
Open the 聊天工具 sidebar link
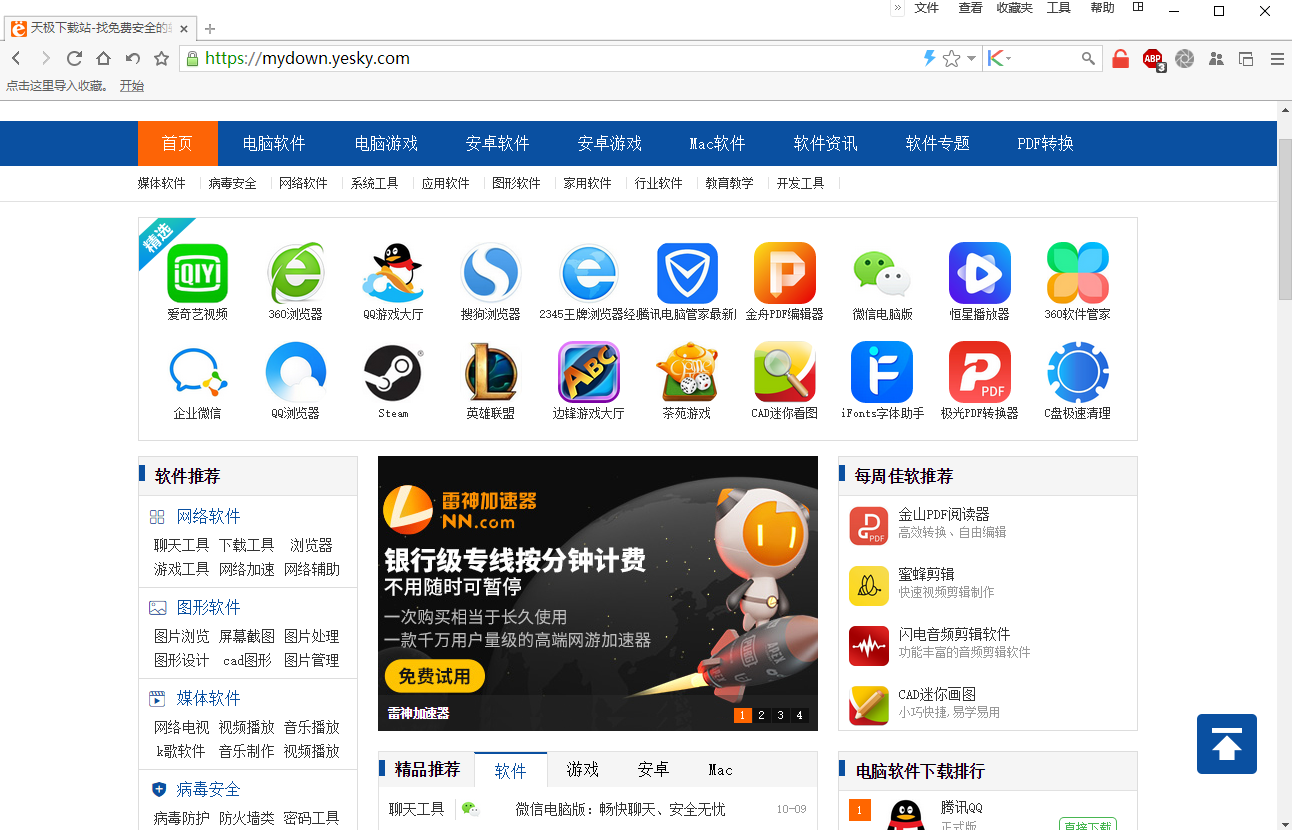pos(181,545)
